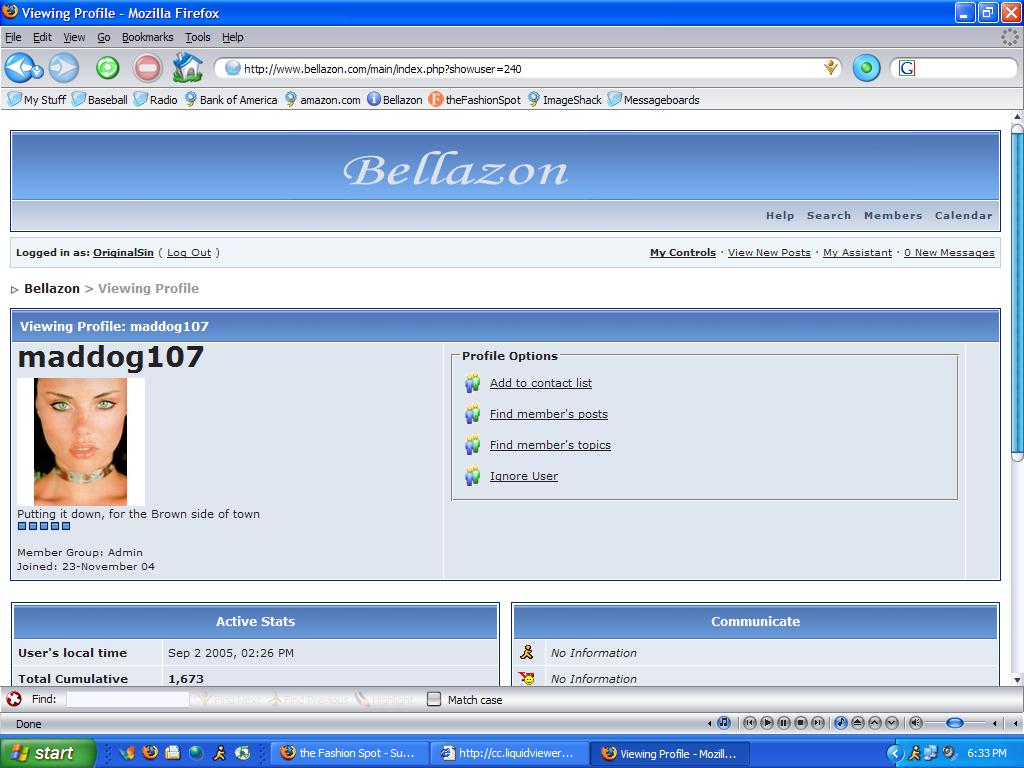Screen dimensions: 1024x768
Task: Click the Log Out link
Action: 189,253
